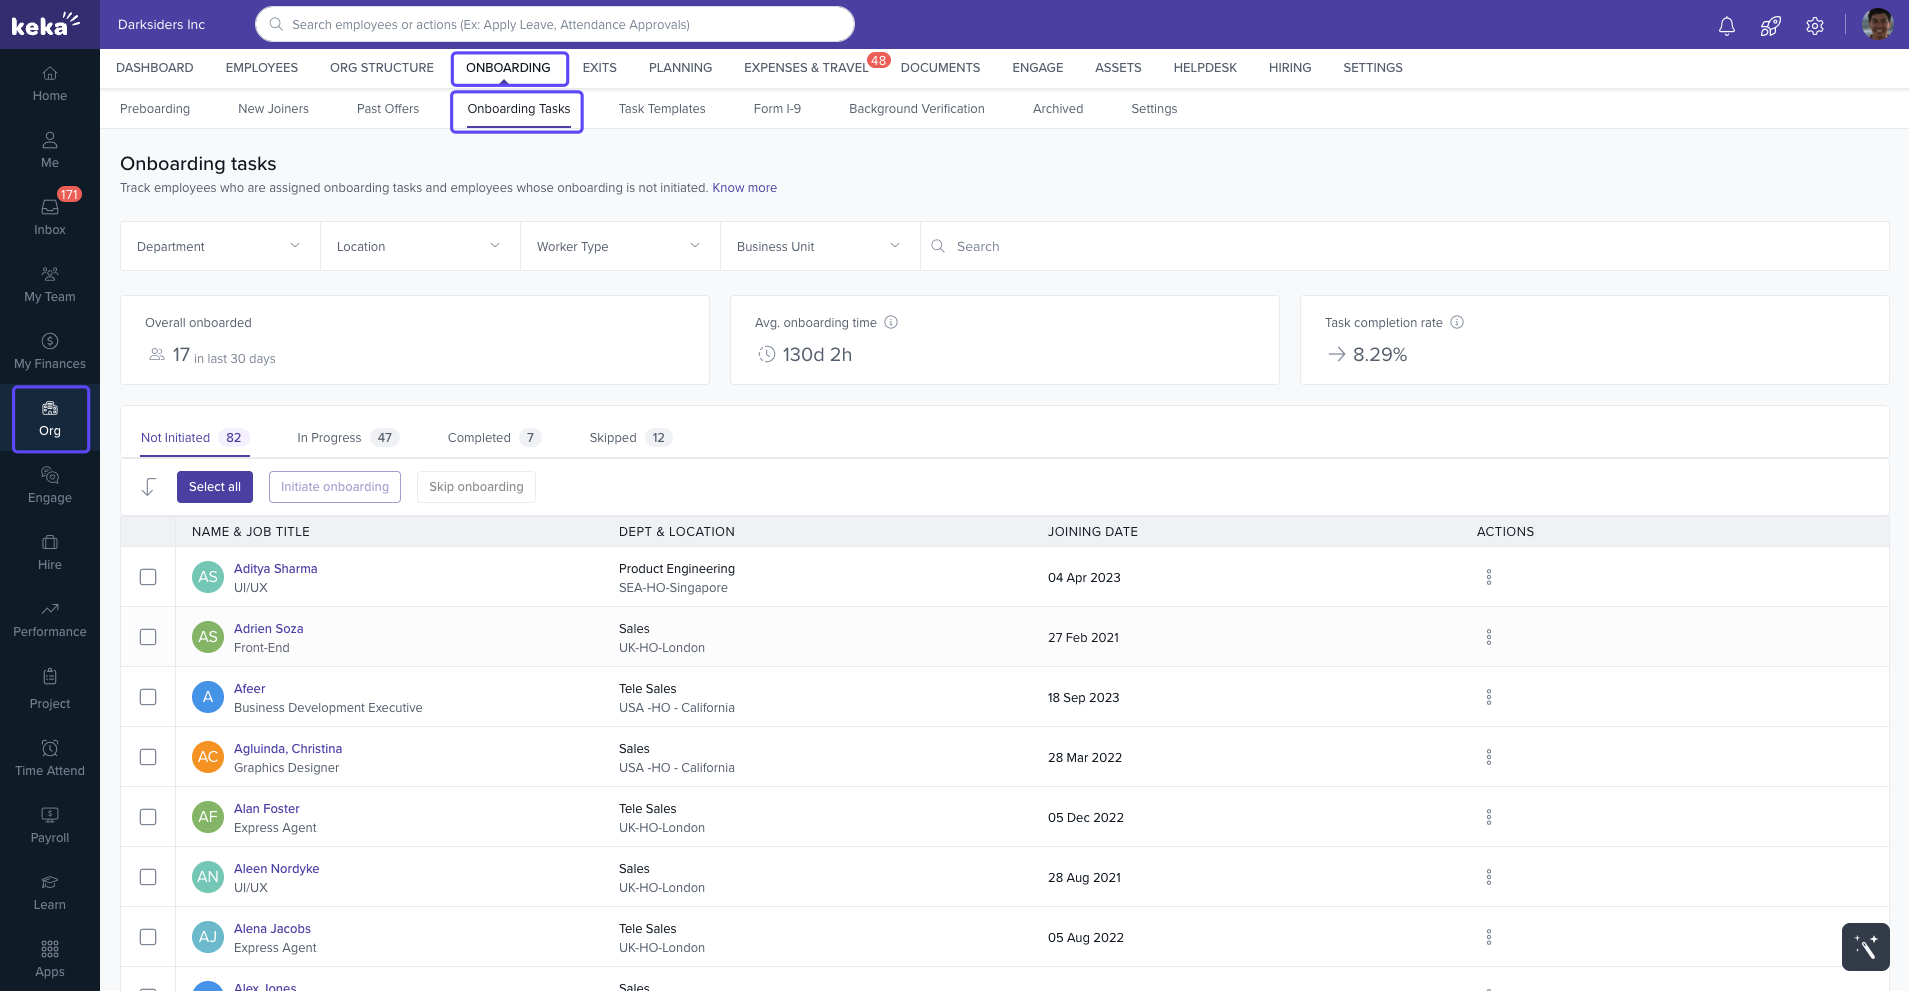Open the Location filter dropdown

pos(419,246)
